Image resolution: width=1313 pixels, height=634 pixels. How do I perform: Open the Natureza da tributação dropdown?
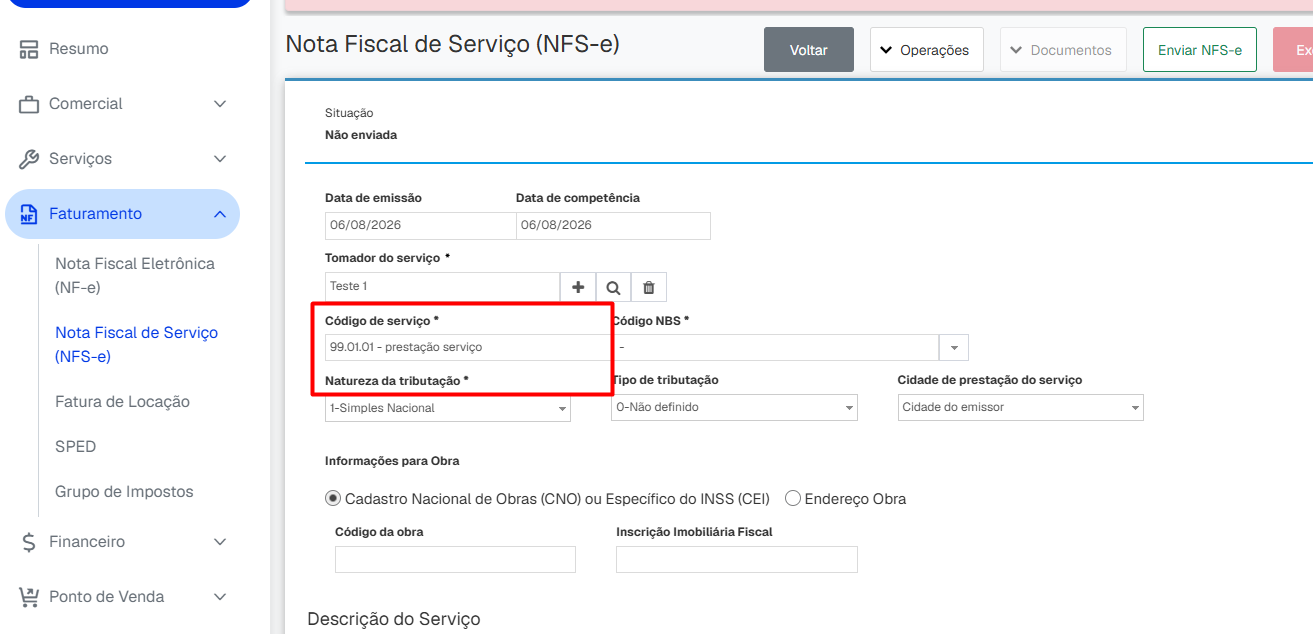click(448, 408)
